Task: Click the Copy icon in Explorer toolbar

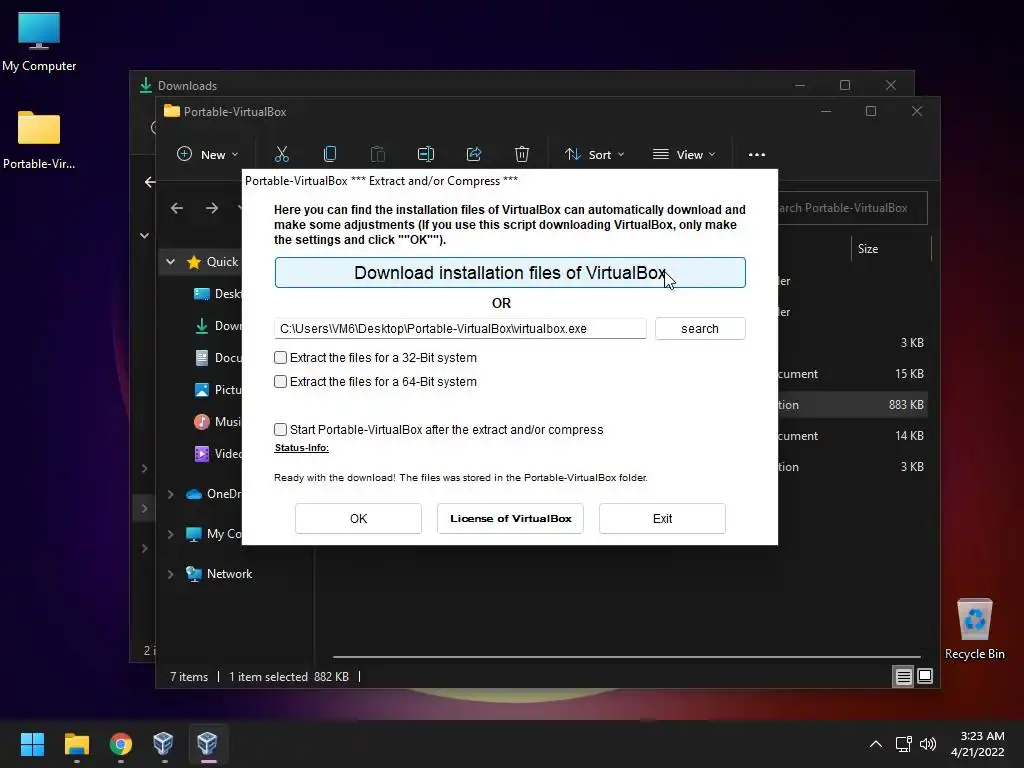Action: [x=330, y=154]
